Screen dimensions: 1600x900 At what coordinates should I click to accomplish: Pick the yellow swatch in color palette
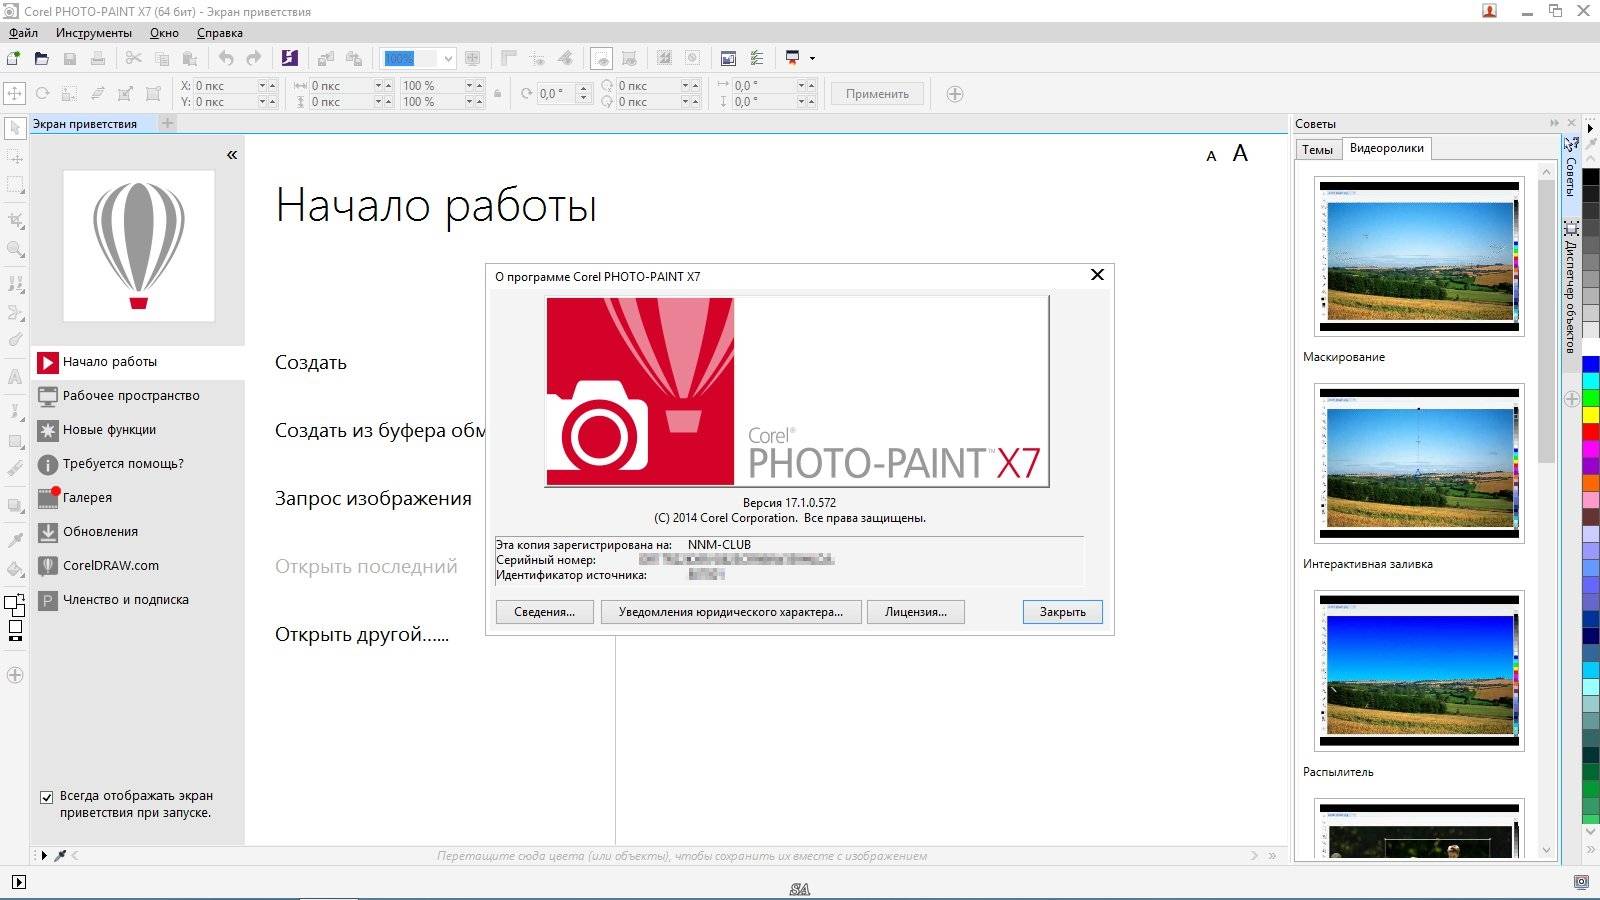[x=1590, y=414]
